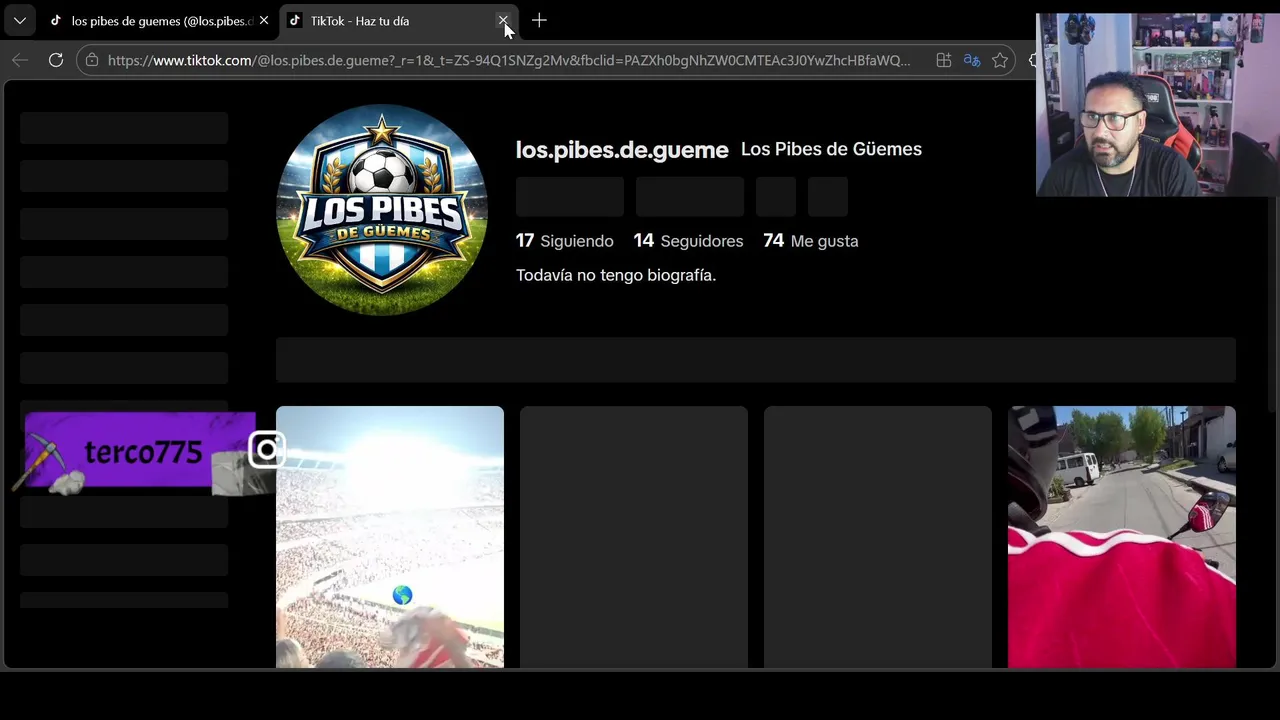Open the 14 Seguidores list

pyautogui.click(x=688, y=241)
